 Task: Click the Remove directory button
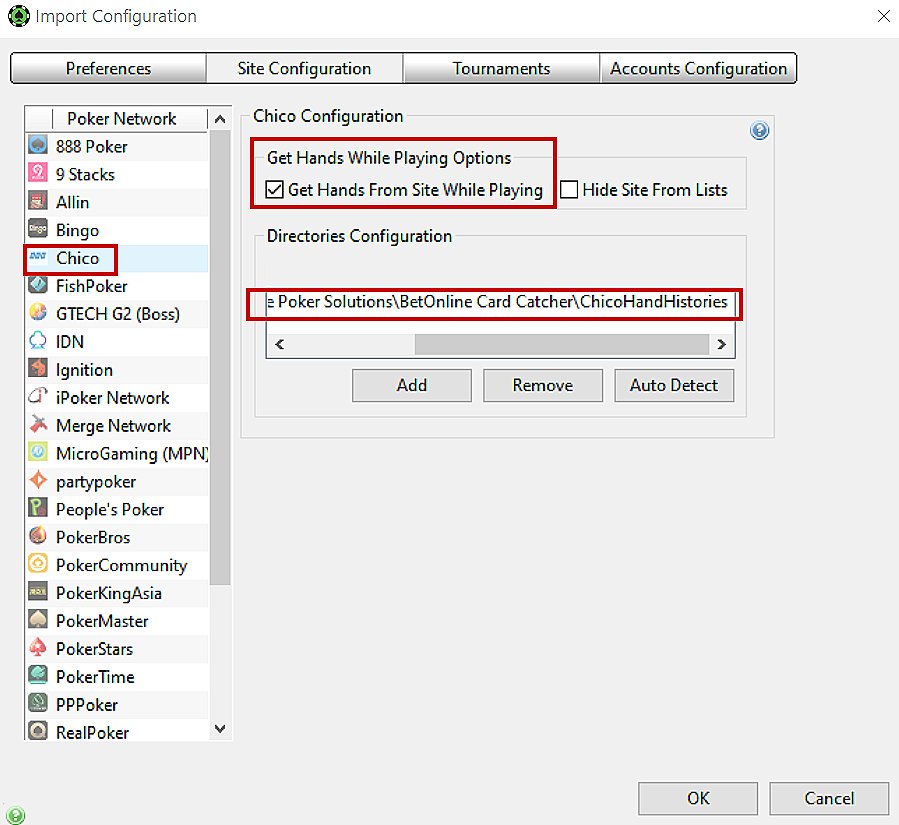[543, 385]
